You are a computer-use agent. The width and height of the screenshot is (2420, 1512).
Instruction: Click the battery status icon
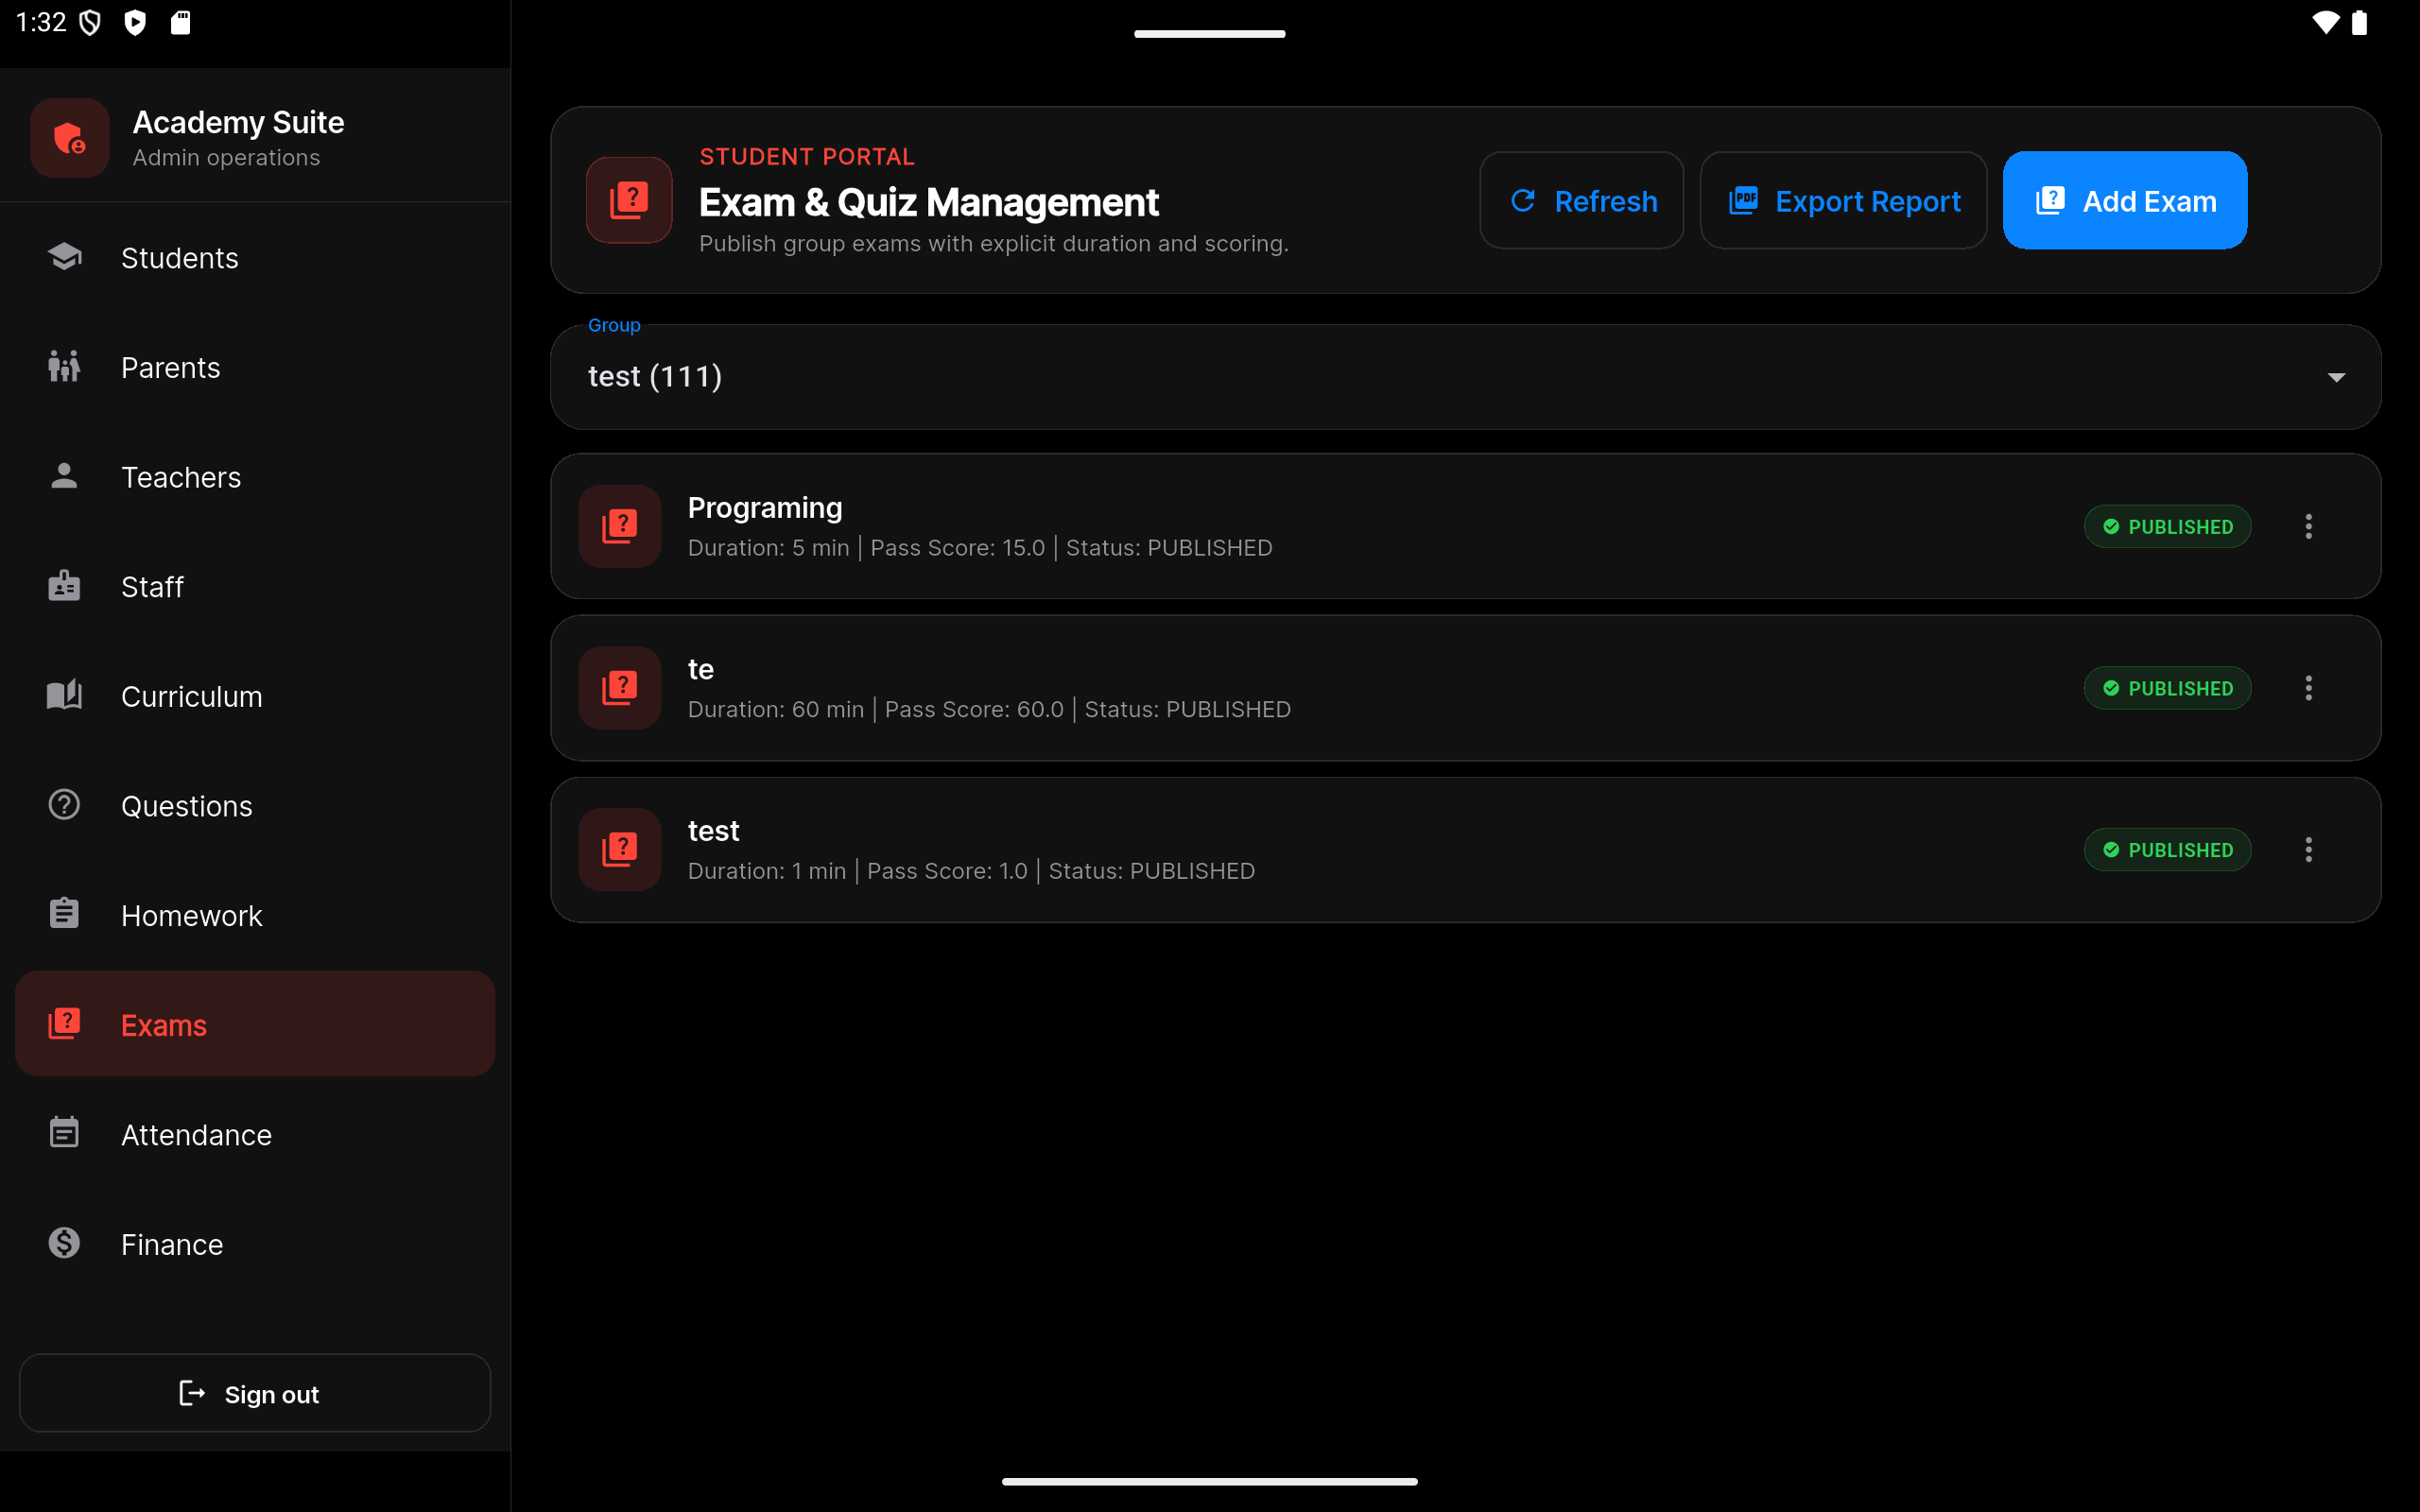click(2359, 22)
